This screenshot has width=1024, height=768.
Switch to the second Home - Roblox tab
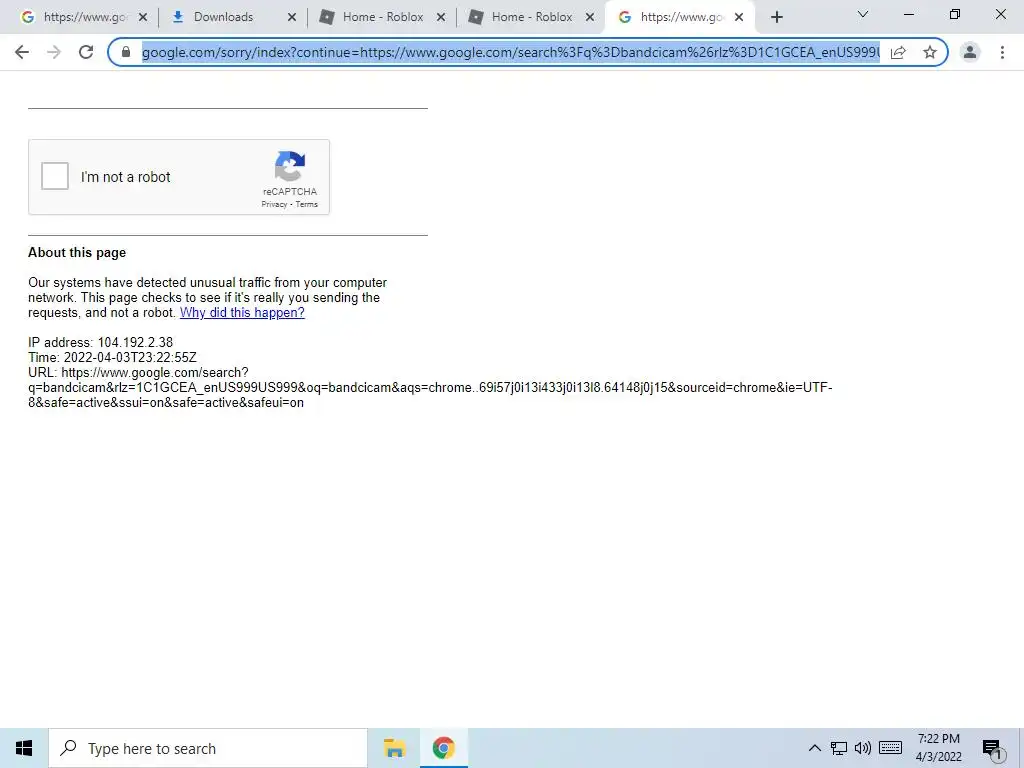pyautogui.click(x=531, y=17)
